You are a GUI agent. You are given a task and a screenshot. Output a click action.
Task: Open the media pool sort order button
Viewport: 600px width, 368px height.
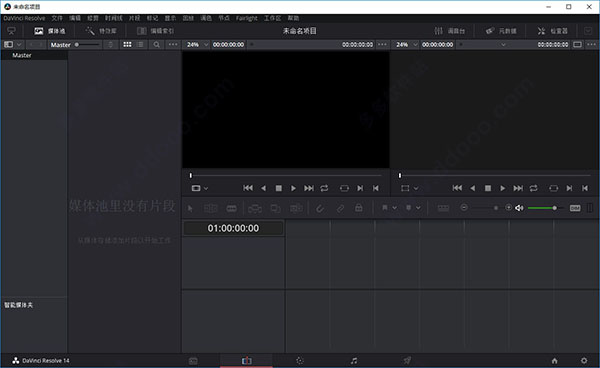point(111,44)
